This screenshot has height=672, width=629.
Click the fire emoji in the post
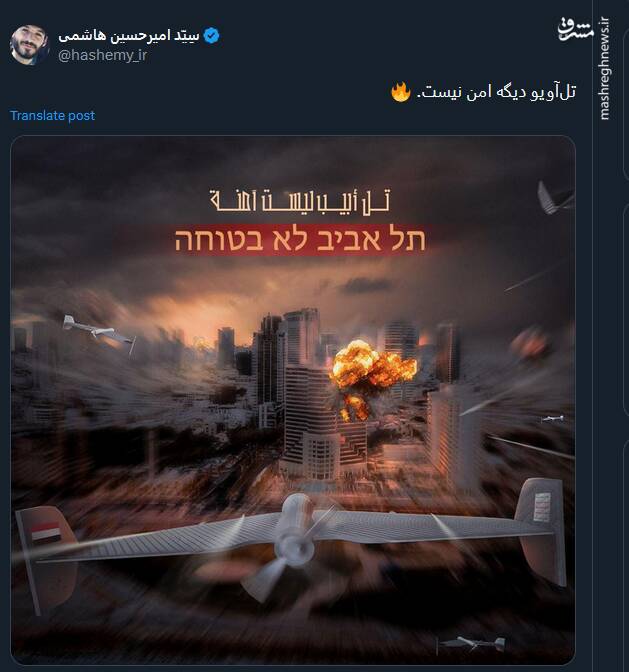[401, 91]
